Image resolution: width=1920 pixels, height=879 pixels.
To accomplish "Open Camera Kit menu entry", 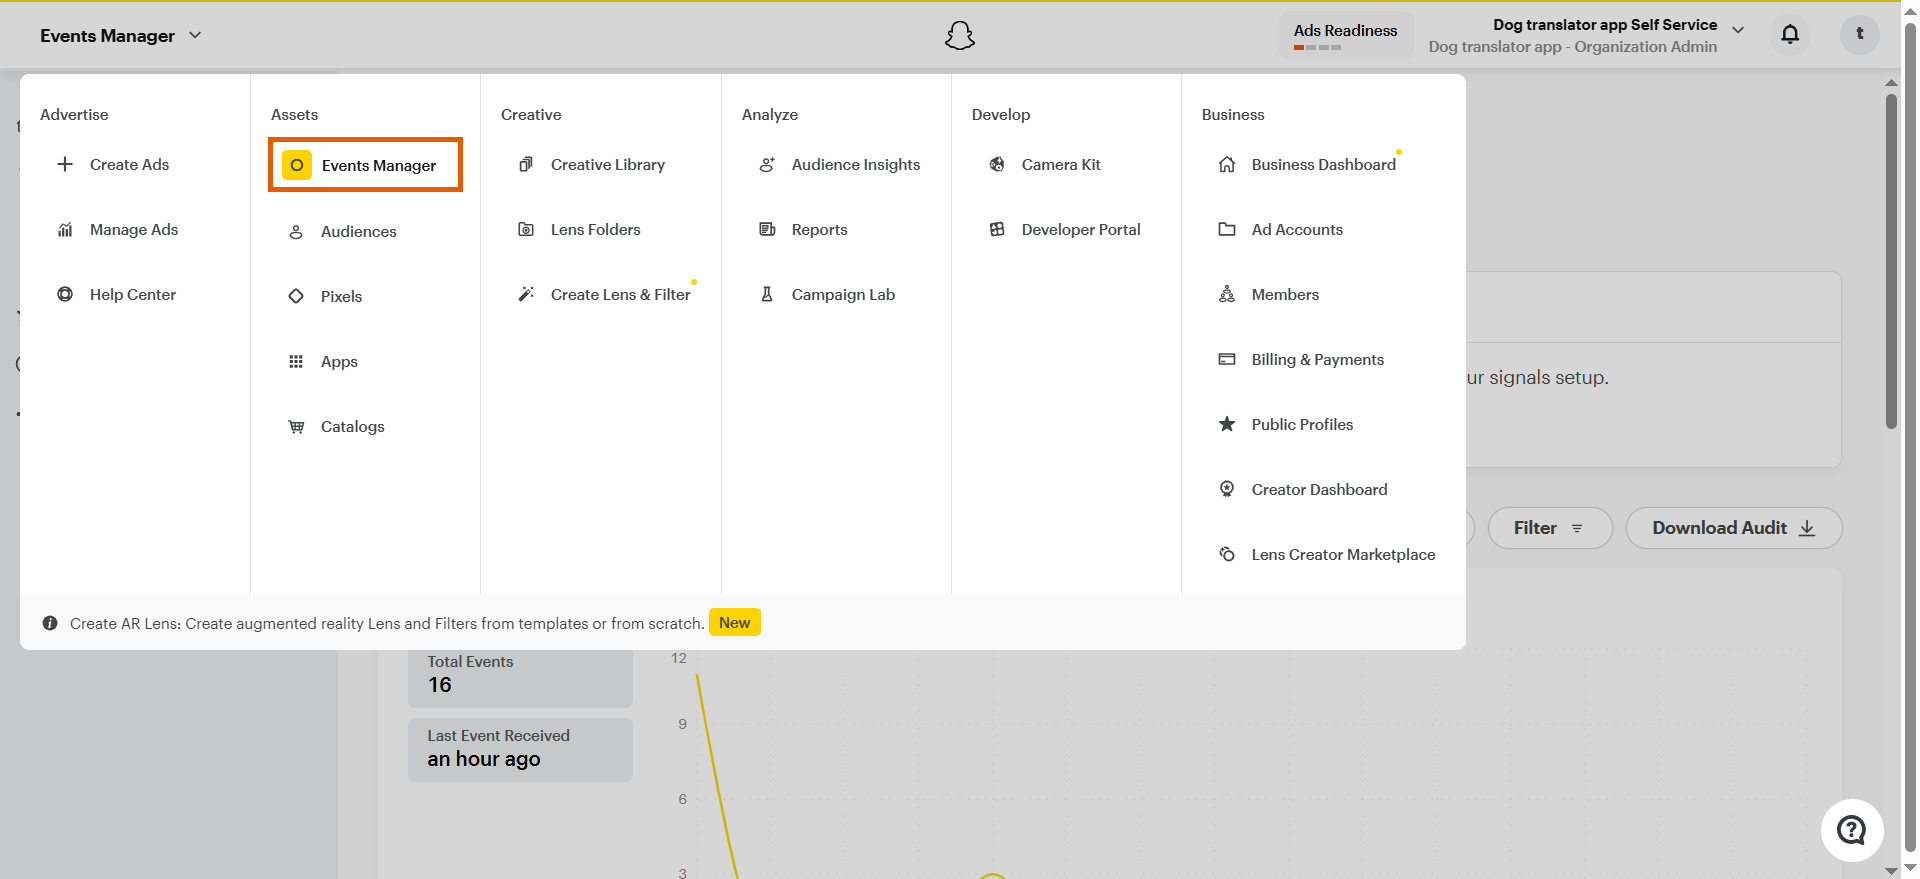I will pyautogui.click(x=1061, y=164).
